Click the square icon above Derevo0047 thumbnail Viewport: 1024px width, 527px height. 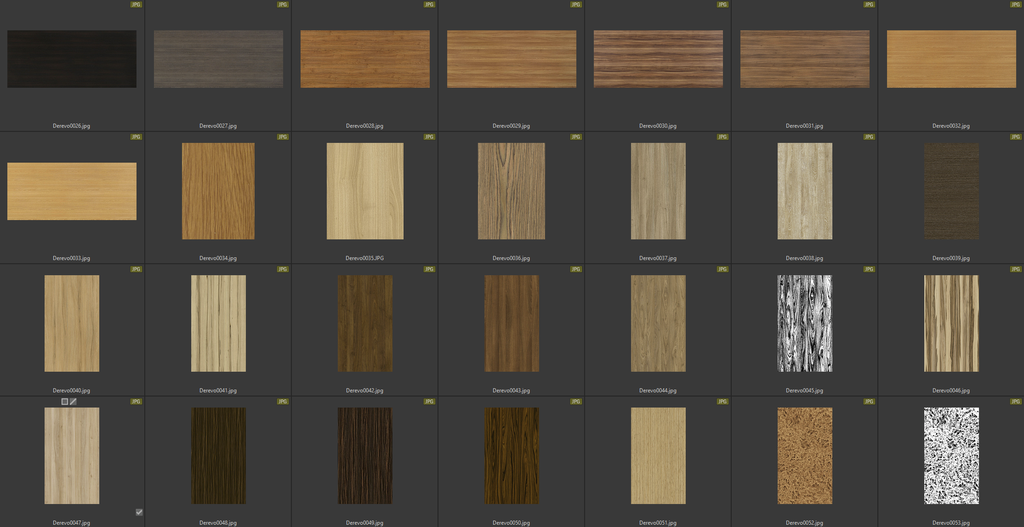click(65, 401)
